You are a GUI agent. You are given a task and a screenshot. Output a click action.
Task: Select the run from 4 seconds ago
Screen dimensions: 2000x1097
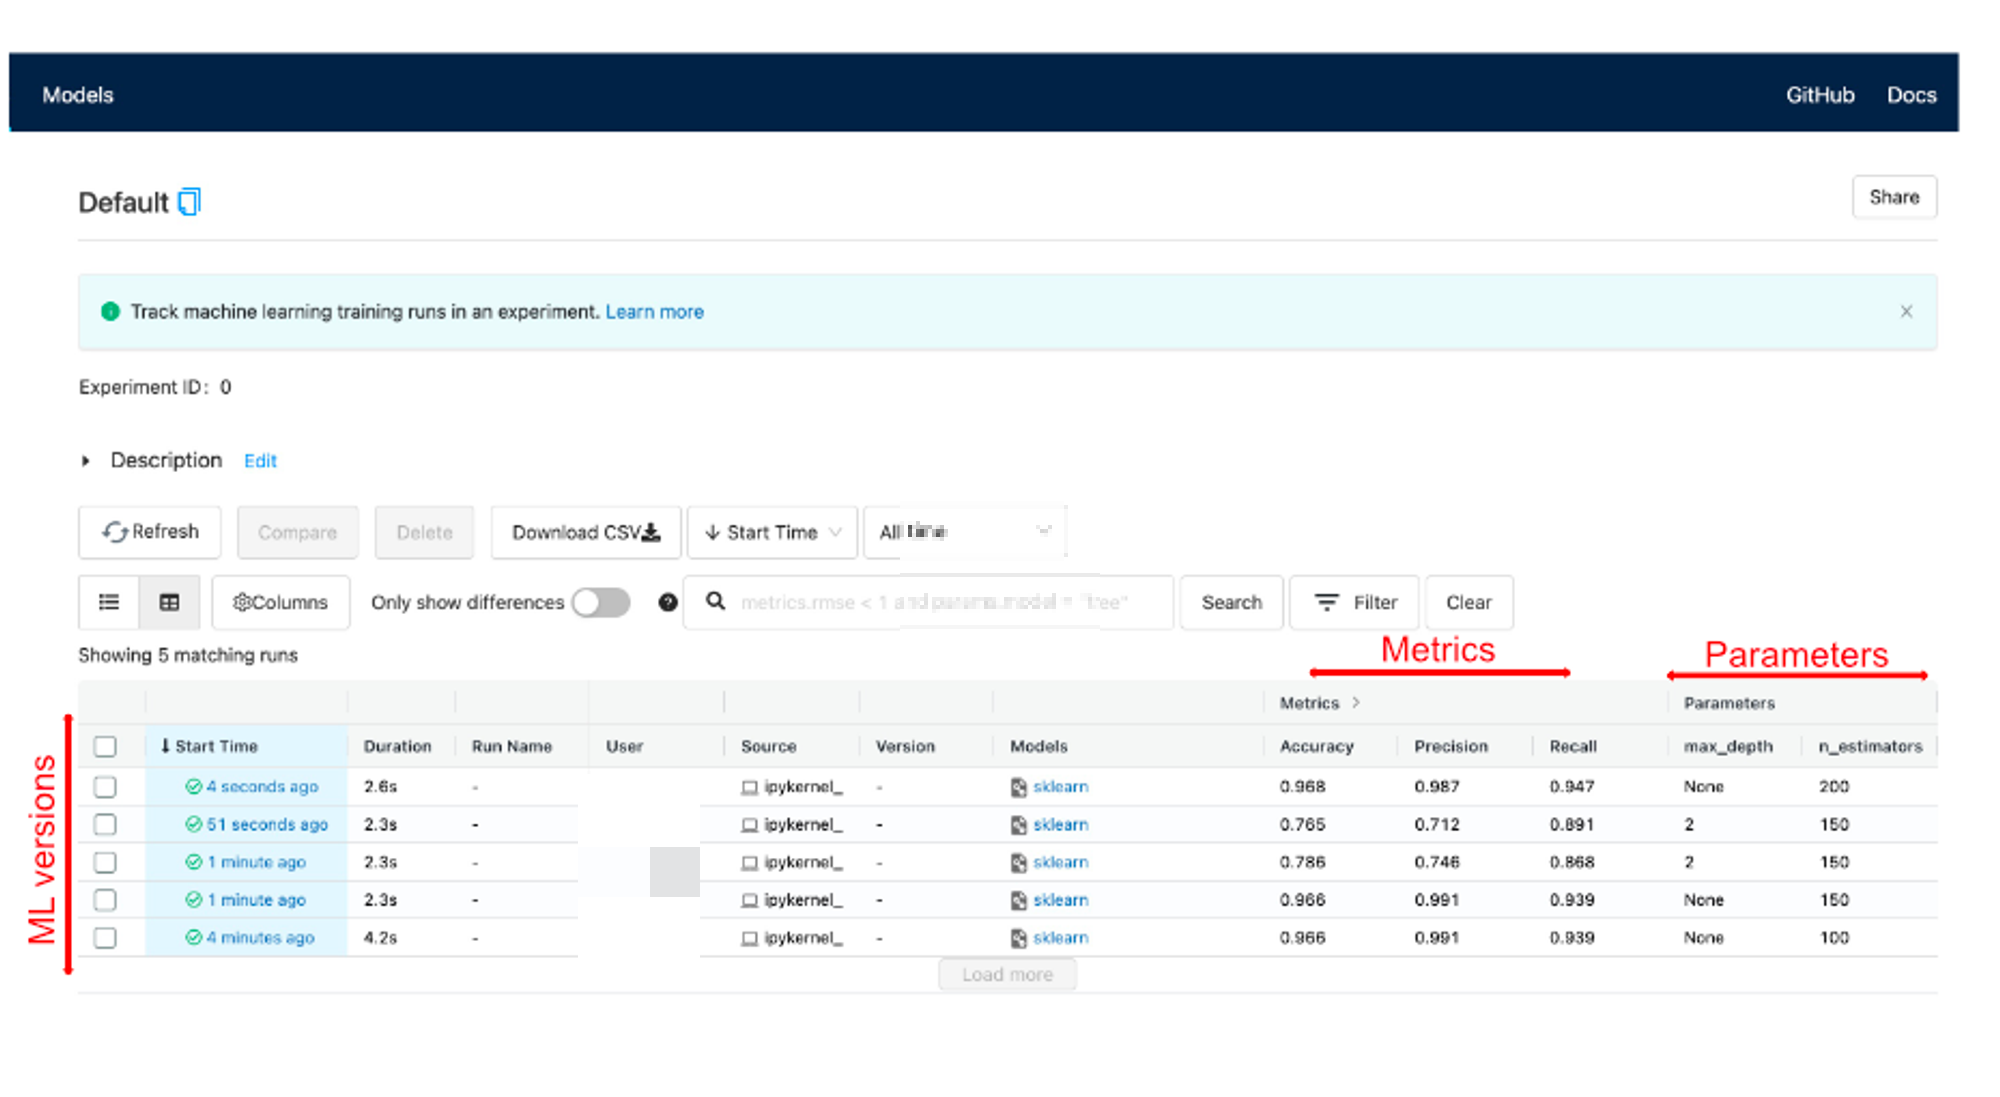tap(105, 787)
